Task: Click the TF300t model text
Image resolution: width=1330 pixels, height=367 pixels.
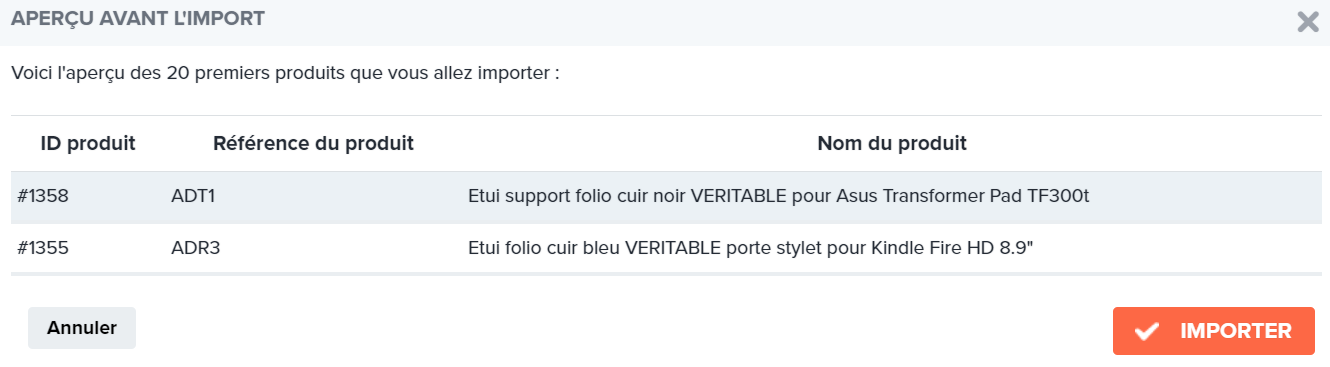Action: [x=1058, y=197]
